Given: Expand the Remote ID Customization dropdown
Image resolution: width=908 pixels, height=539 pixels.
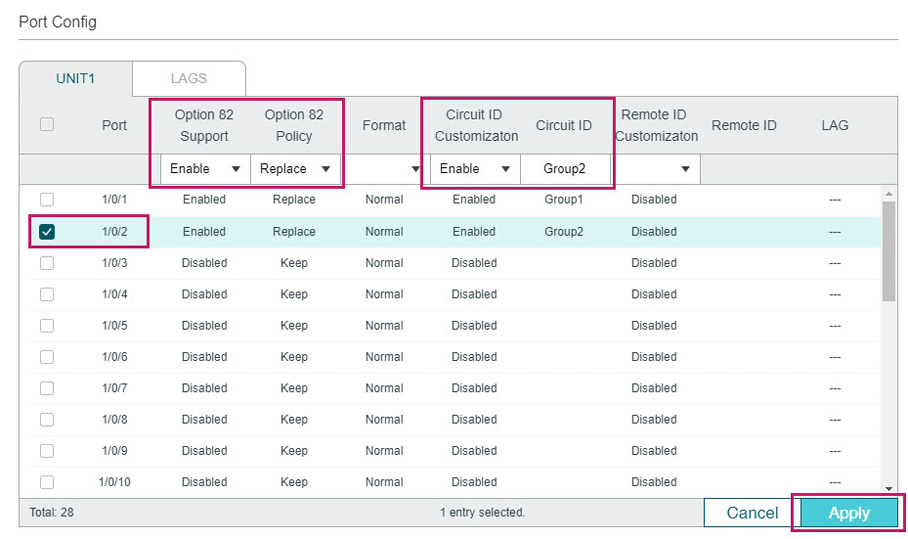Looking at the screenshot, I should (656, 169).
